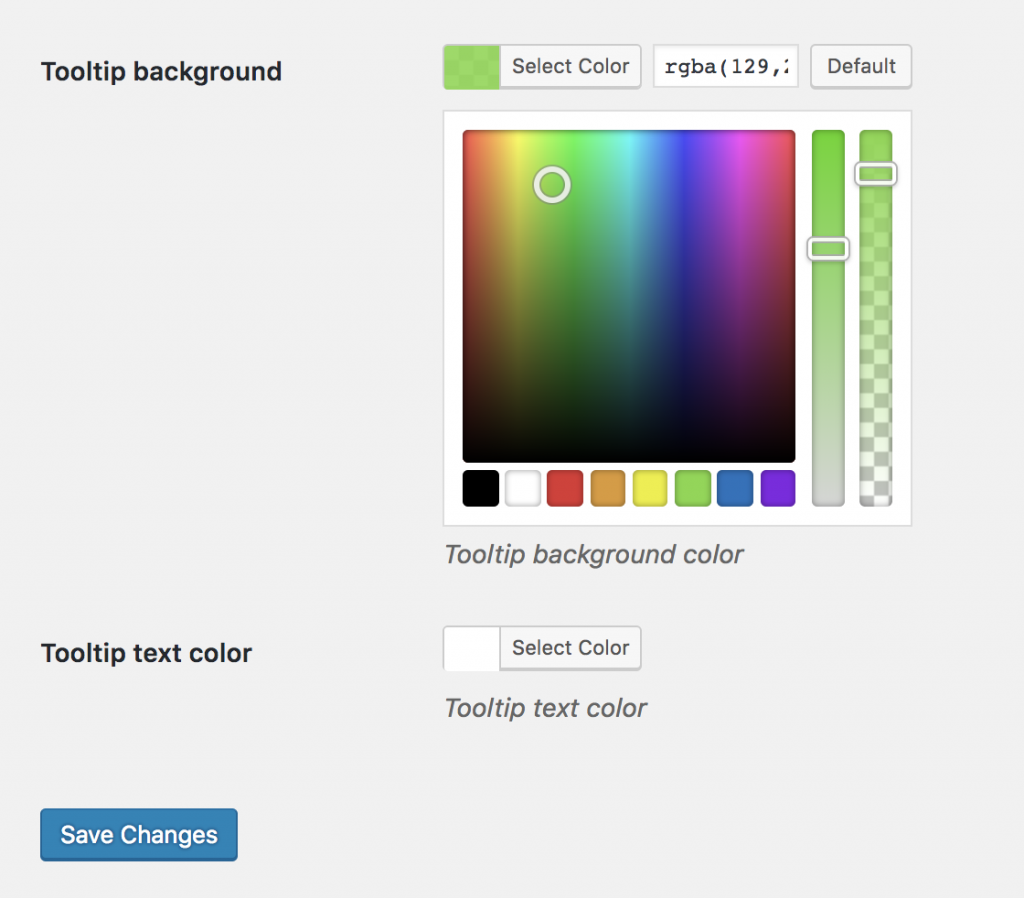This screenshot has width=1024, height=898.
Task: Select the orange preset swatch
Action: [x=608, y=488]
